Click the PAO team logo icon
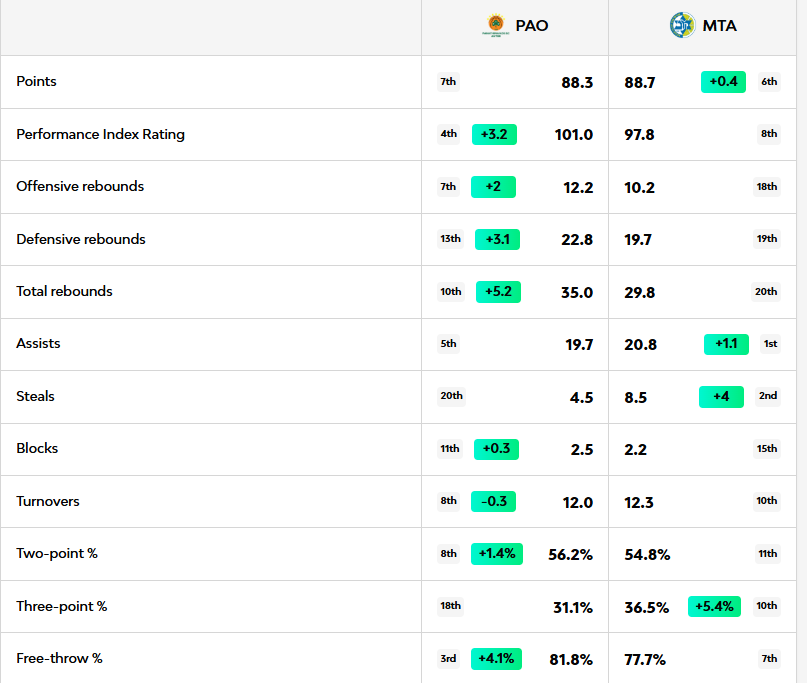Viewport: 807px width, 683px height. [x=495, y=26]
